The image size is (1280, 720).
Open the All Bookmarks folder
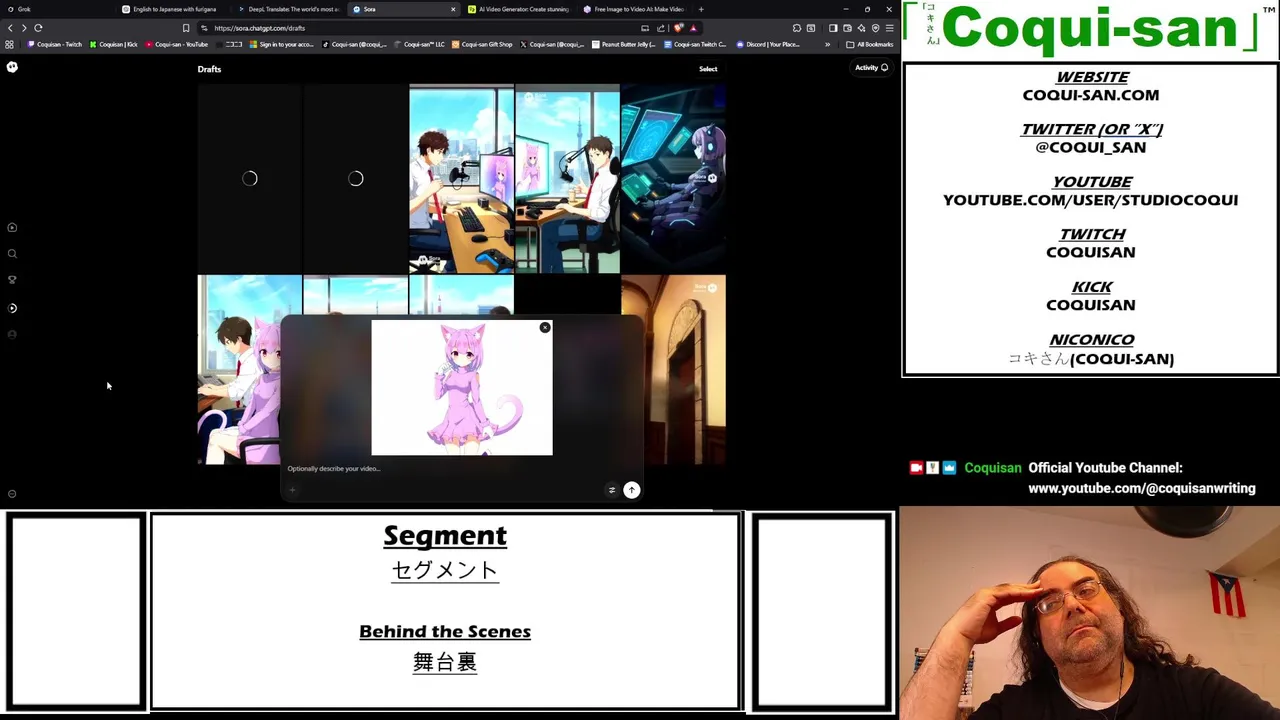pos(871,44)
